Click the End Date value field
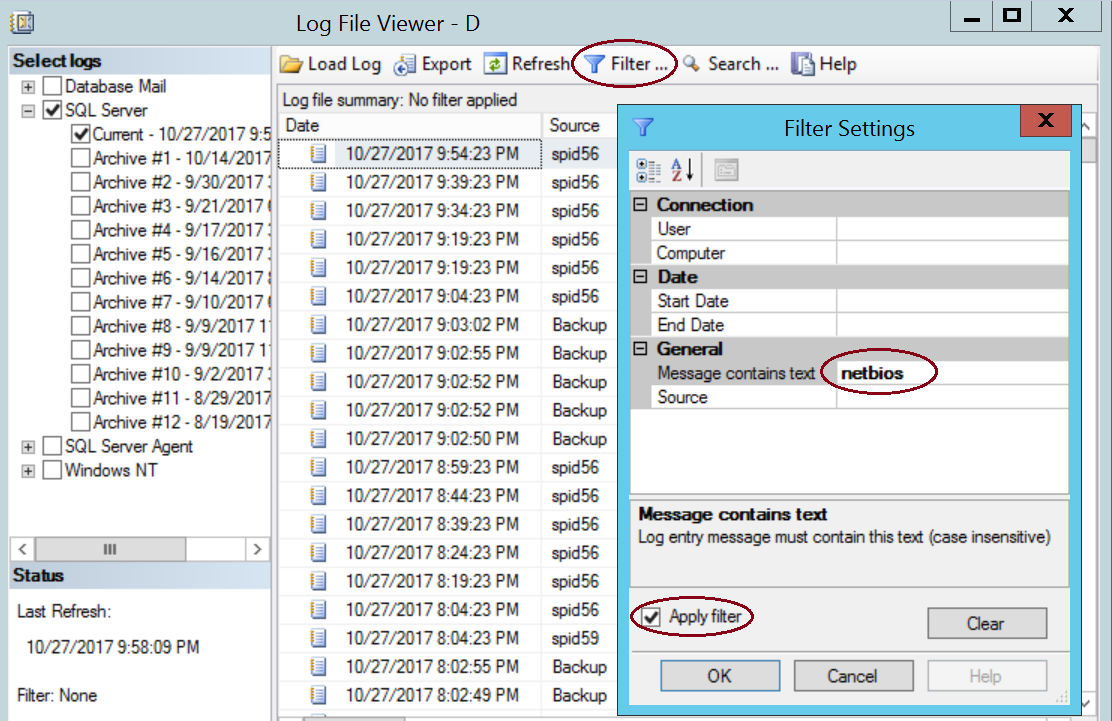This screenshot has width=1112, height=721. pos(952,325)
